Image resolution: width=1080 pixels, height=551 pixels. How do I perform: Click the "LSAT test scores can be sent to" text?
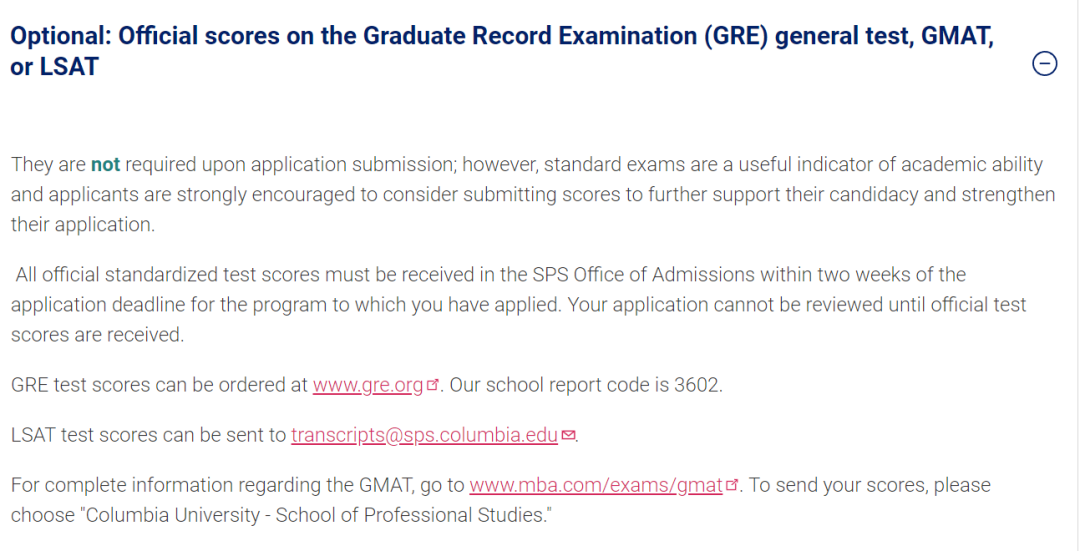(148, 435)
